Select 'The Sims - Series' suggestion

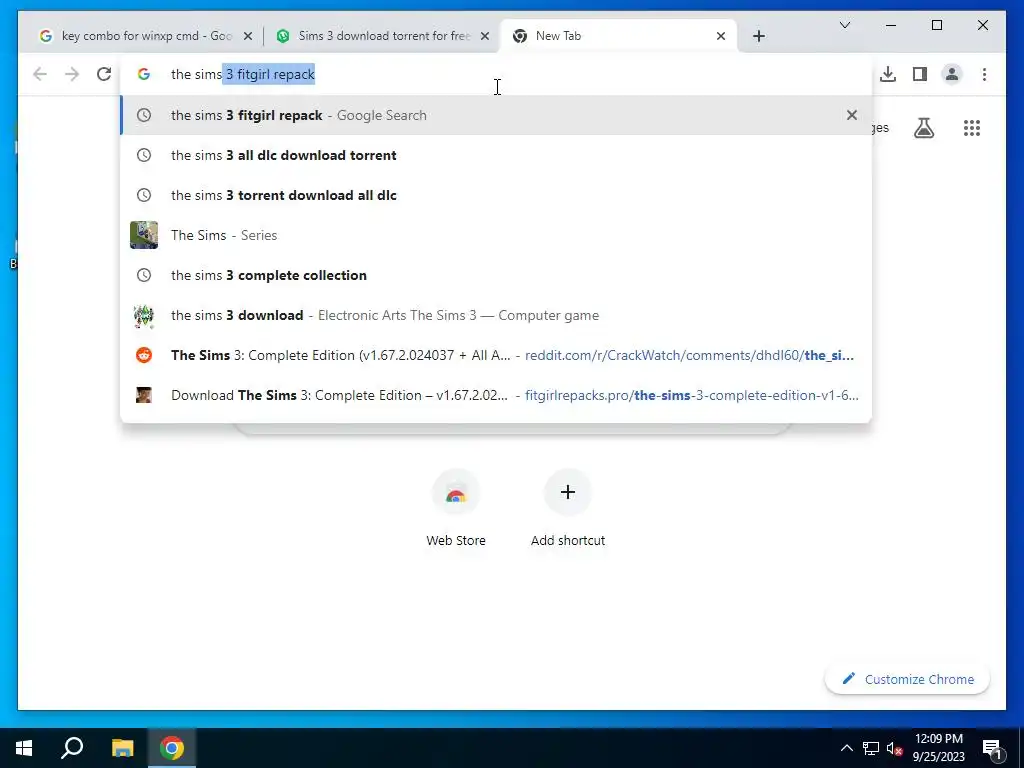point(496,235)
